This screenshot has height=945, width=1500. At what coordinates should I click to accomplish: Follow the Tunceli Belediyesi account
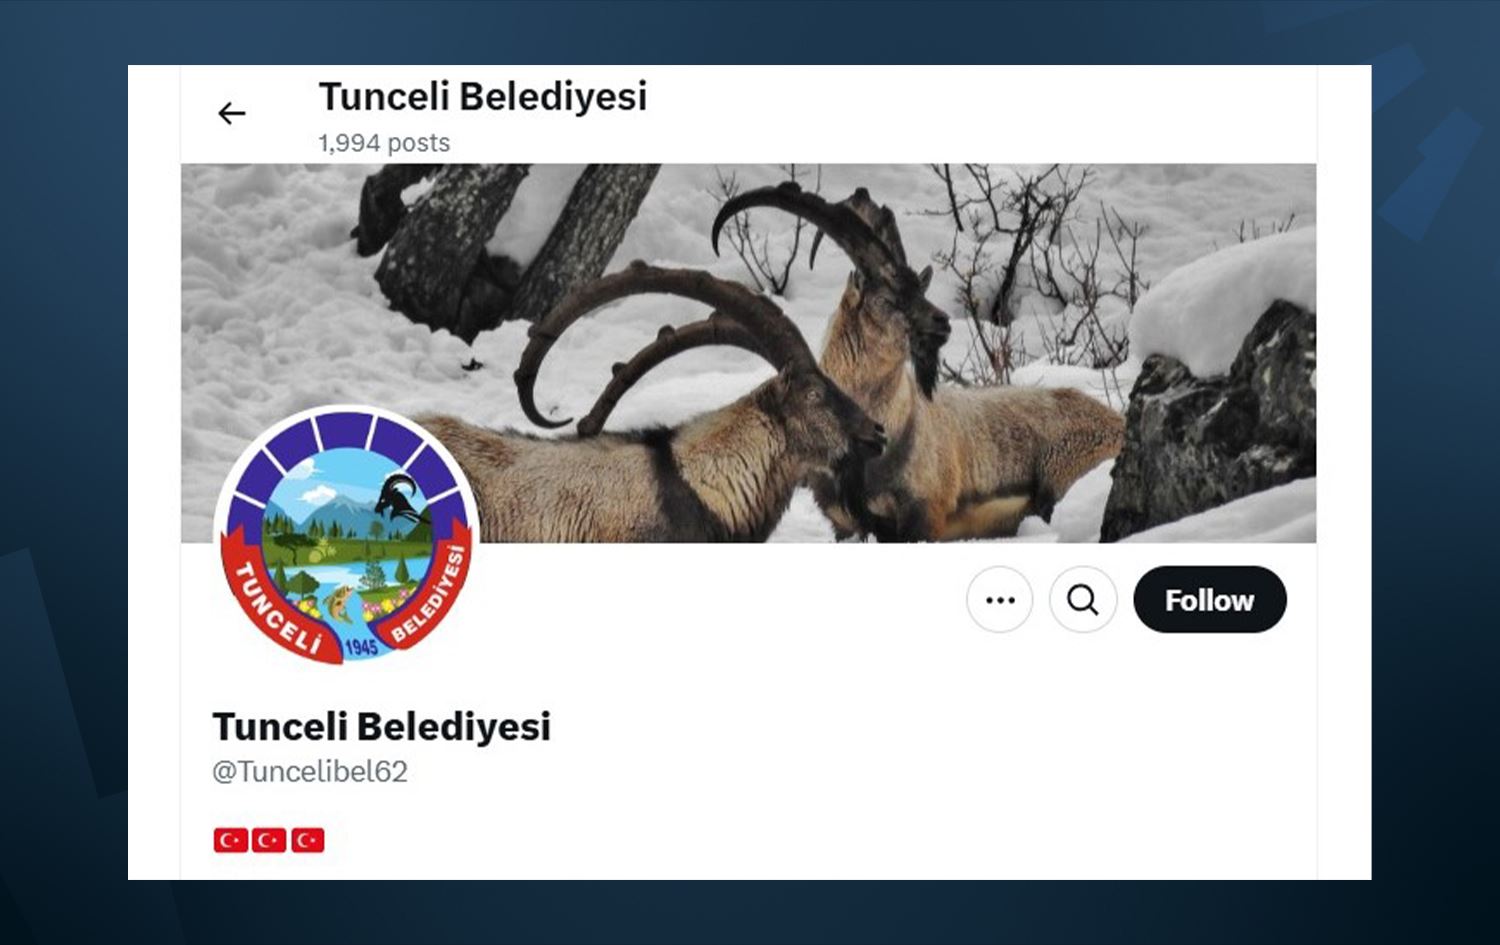pos(1210,600)
